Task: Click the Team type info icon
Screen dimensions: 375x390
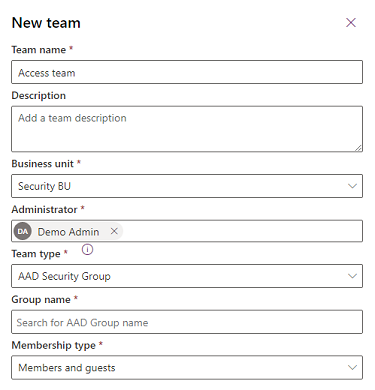Action: pyautogui.click(x=87, y=249)
